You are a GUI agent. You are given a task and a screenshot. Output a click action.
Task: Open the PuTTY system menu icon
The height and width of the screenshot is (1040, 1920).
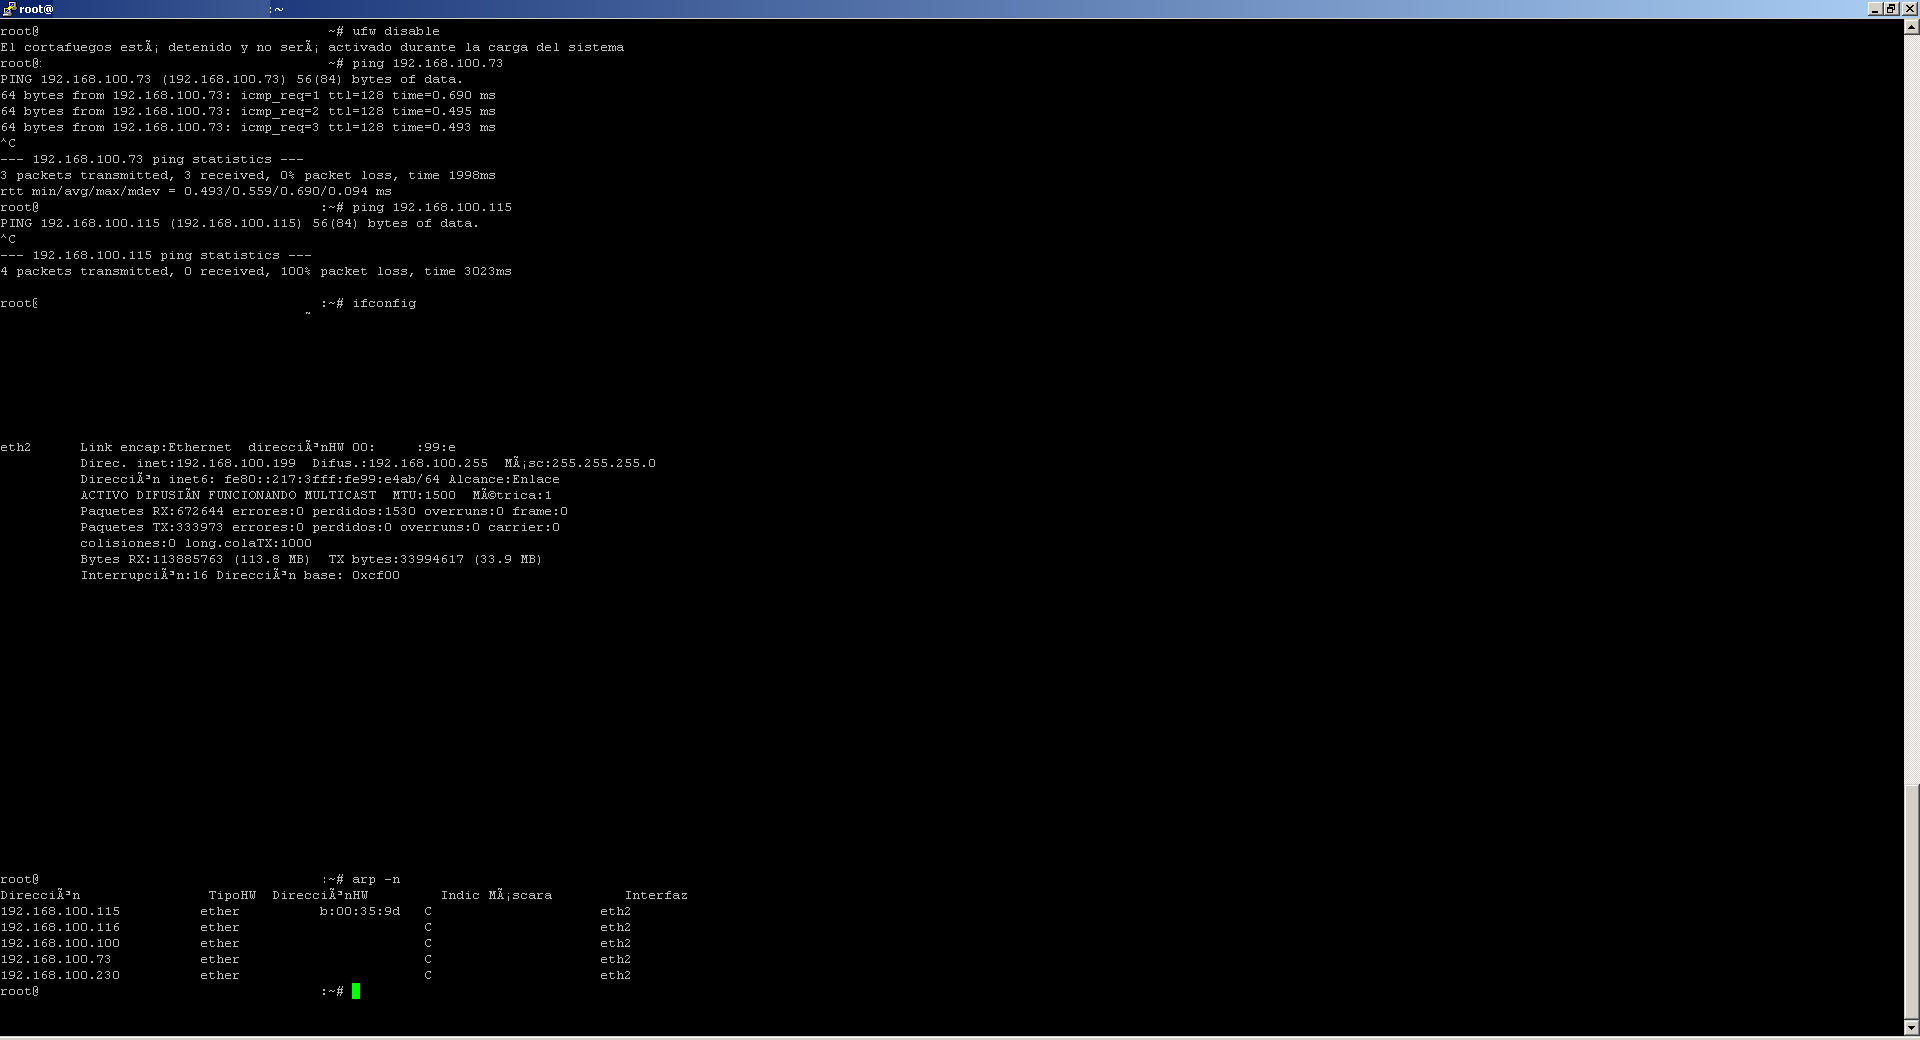9,9
